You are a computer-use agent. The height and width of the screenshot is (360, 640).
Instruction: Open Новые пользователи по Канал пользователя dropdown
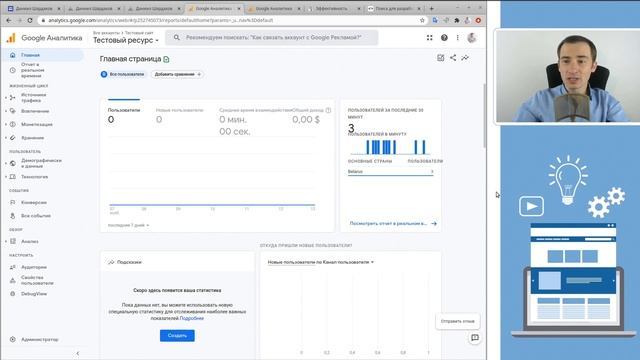[x=320, y=262]
